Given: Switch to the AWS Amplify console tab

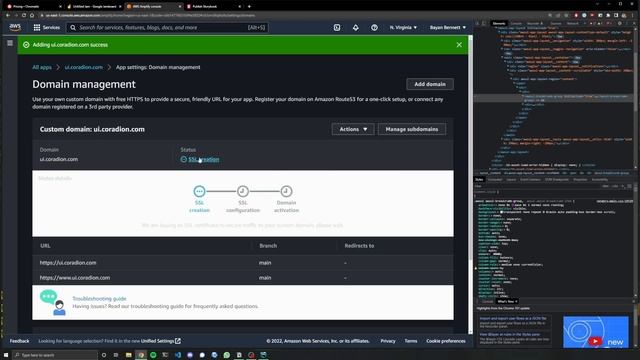Looking at the screenshot, I should (153, 7).
